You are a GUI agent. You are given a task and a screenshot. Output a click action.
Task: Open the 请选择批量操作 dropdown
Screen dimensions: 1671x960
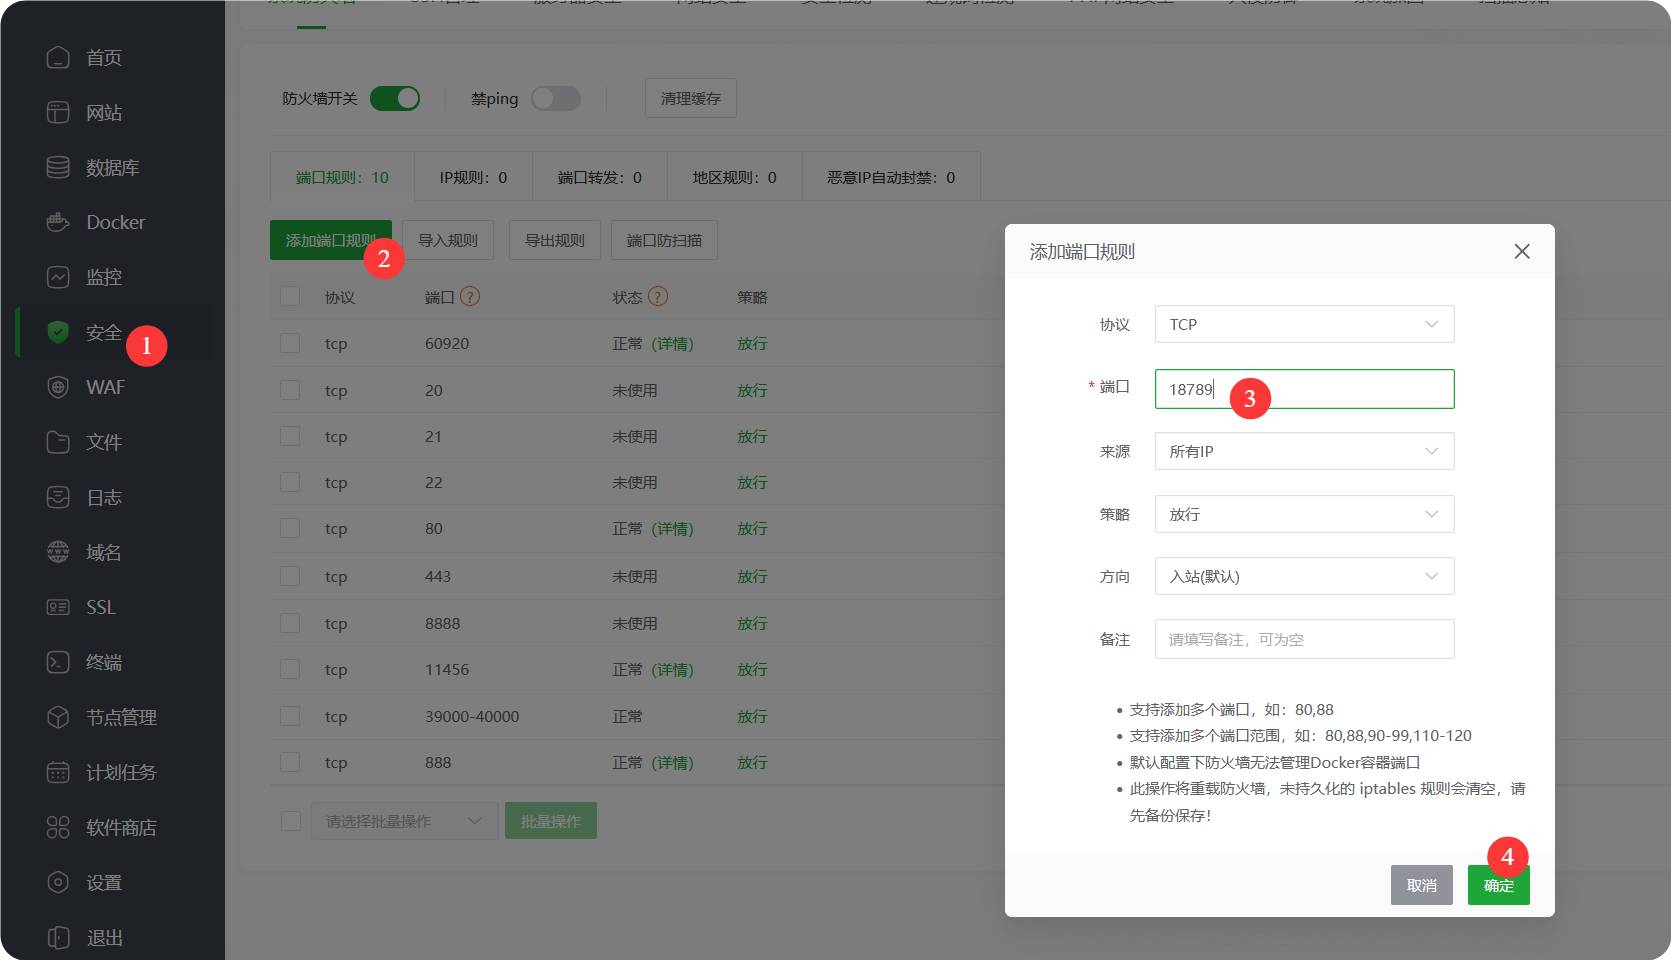(x=404, y=821)
